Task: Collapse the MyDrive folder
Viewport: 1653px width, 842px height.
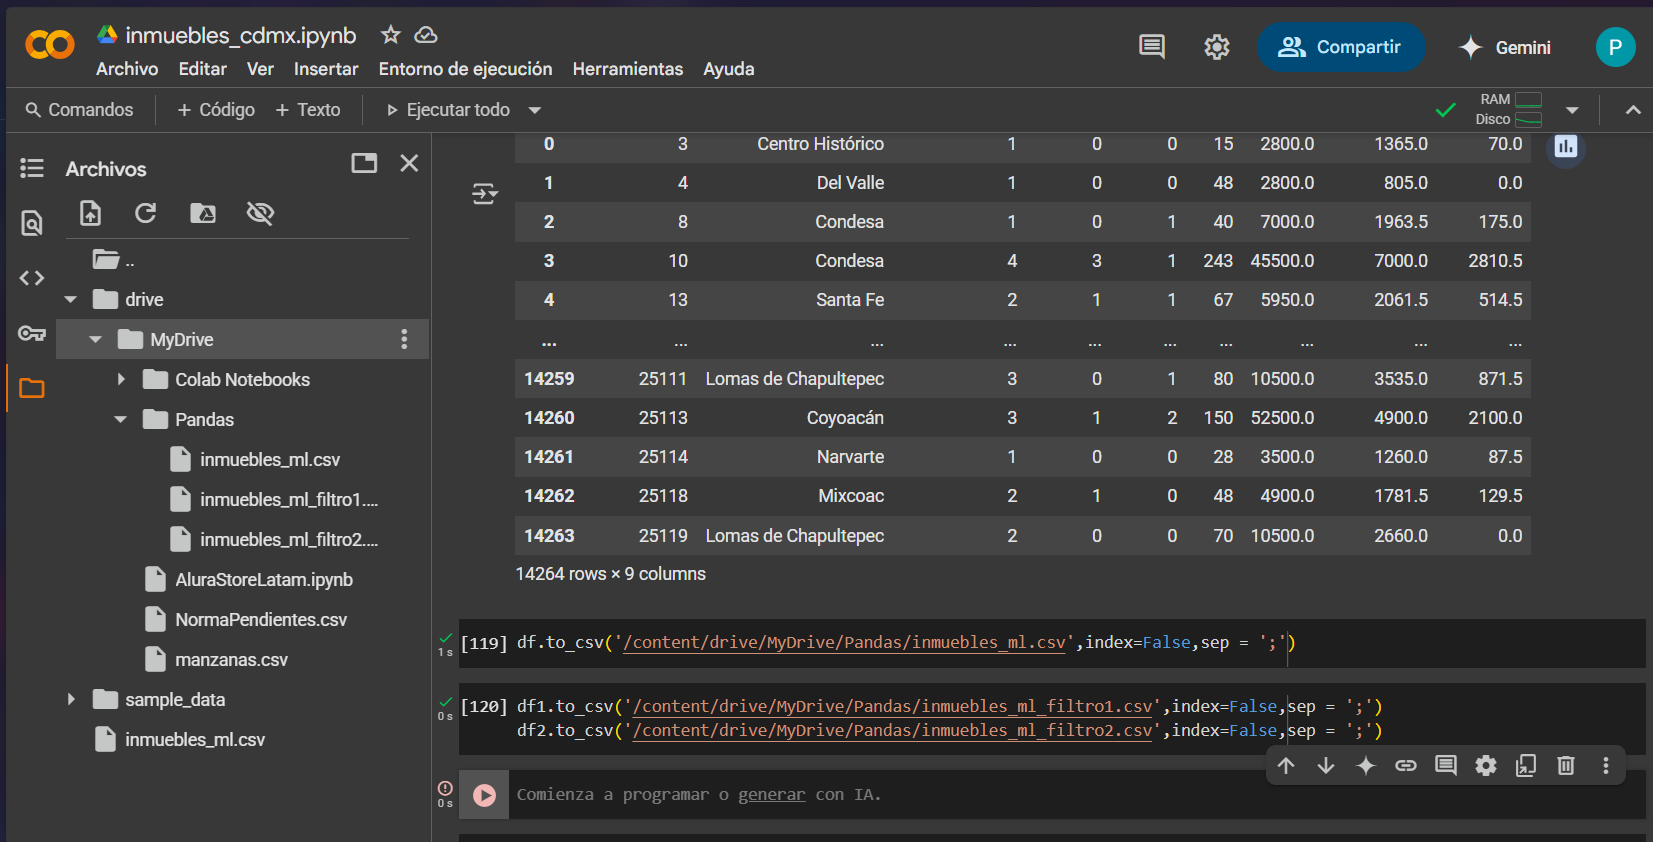Action: point(96,339)
